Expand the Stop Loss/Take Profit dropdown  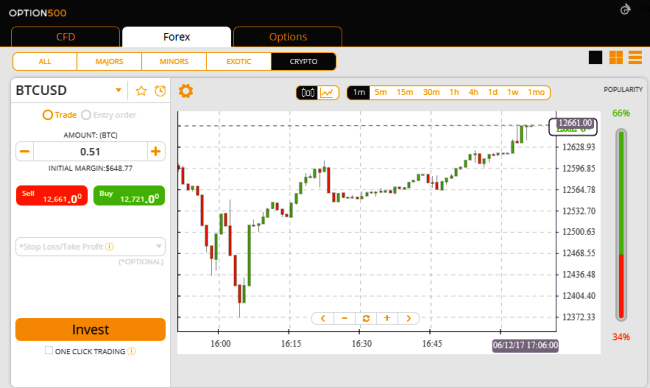click(90, 247)
